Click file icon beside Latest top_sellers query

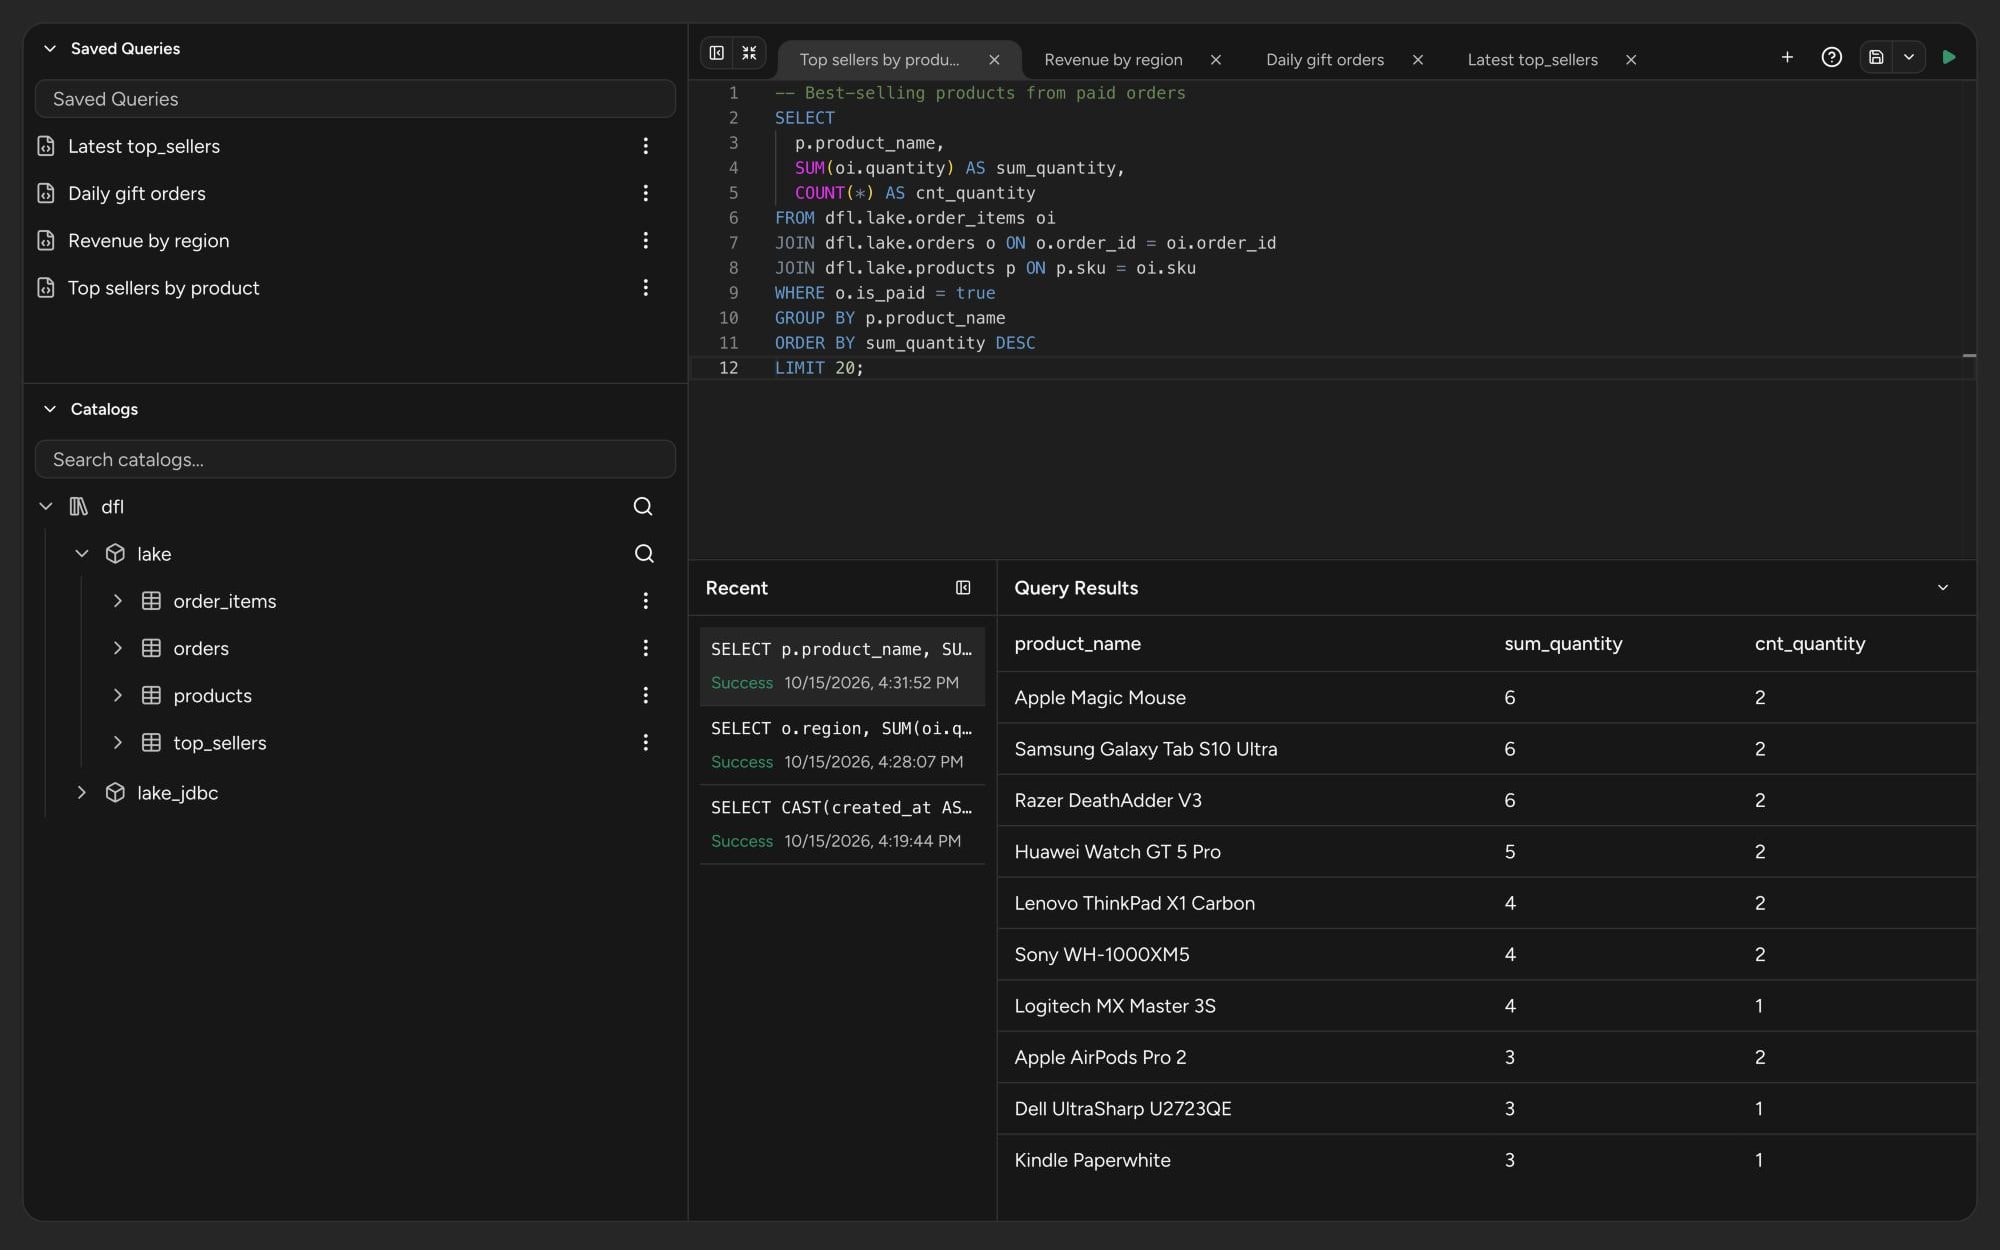coord(46,146)
